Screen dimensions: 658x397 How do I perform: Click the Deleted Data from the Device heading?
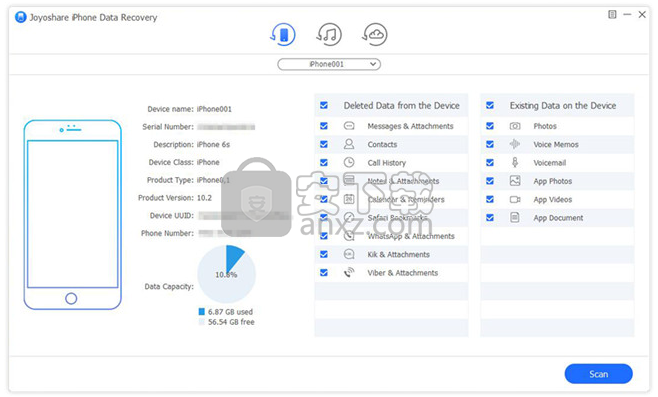click(402, 106)
